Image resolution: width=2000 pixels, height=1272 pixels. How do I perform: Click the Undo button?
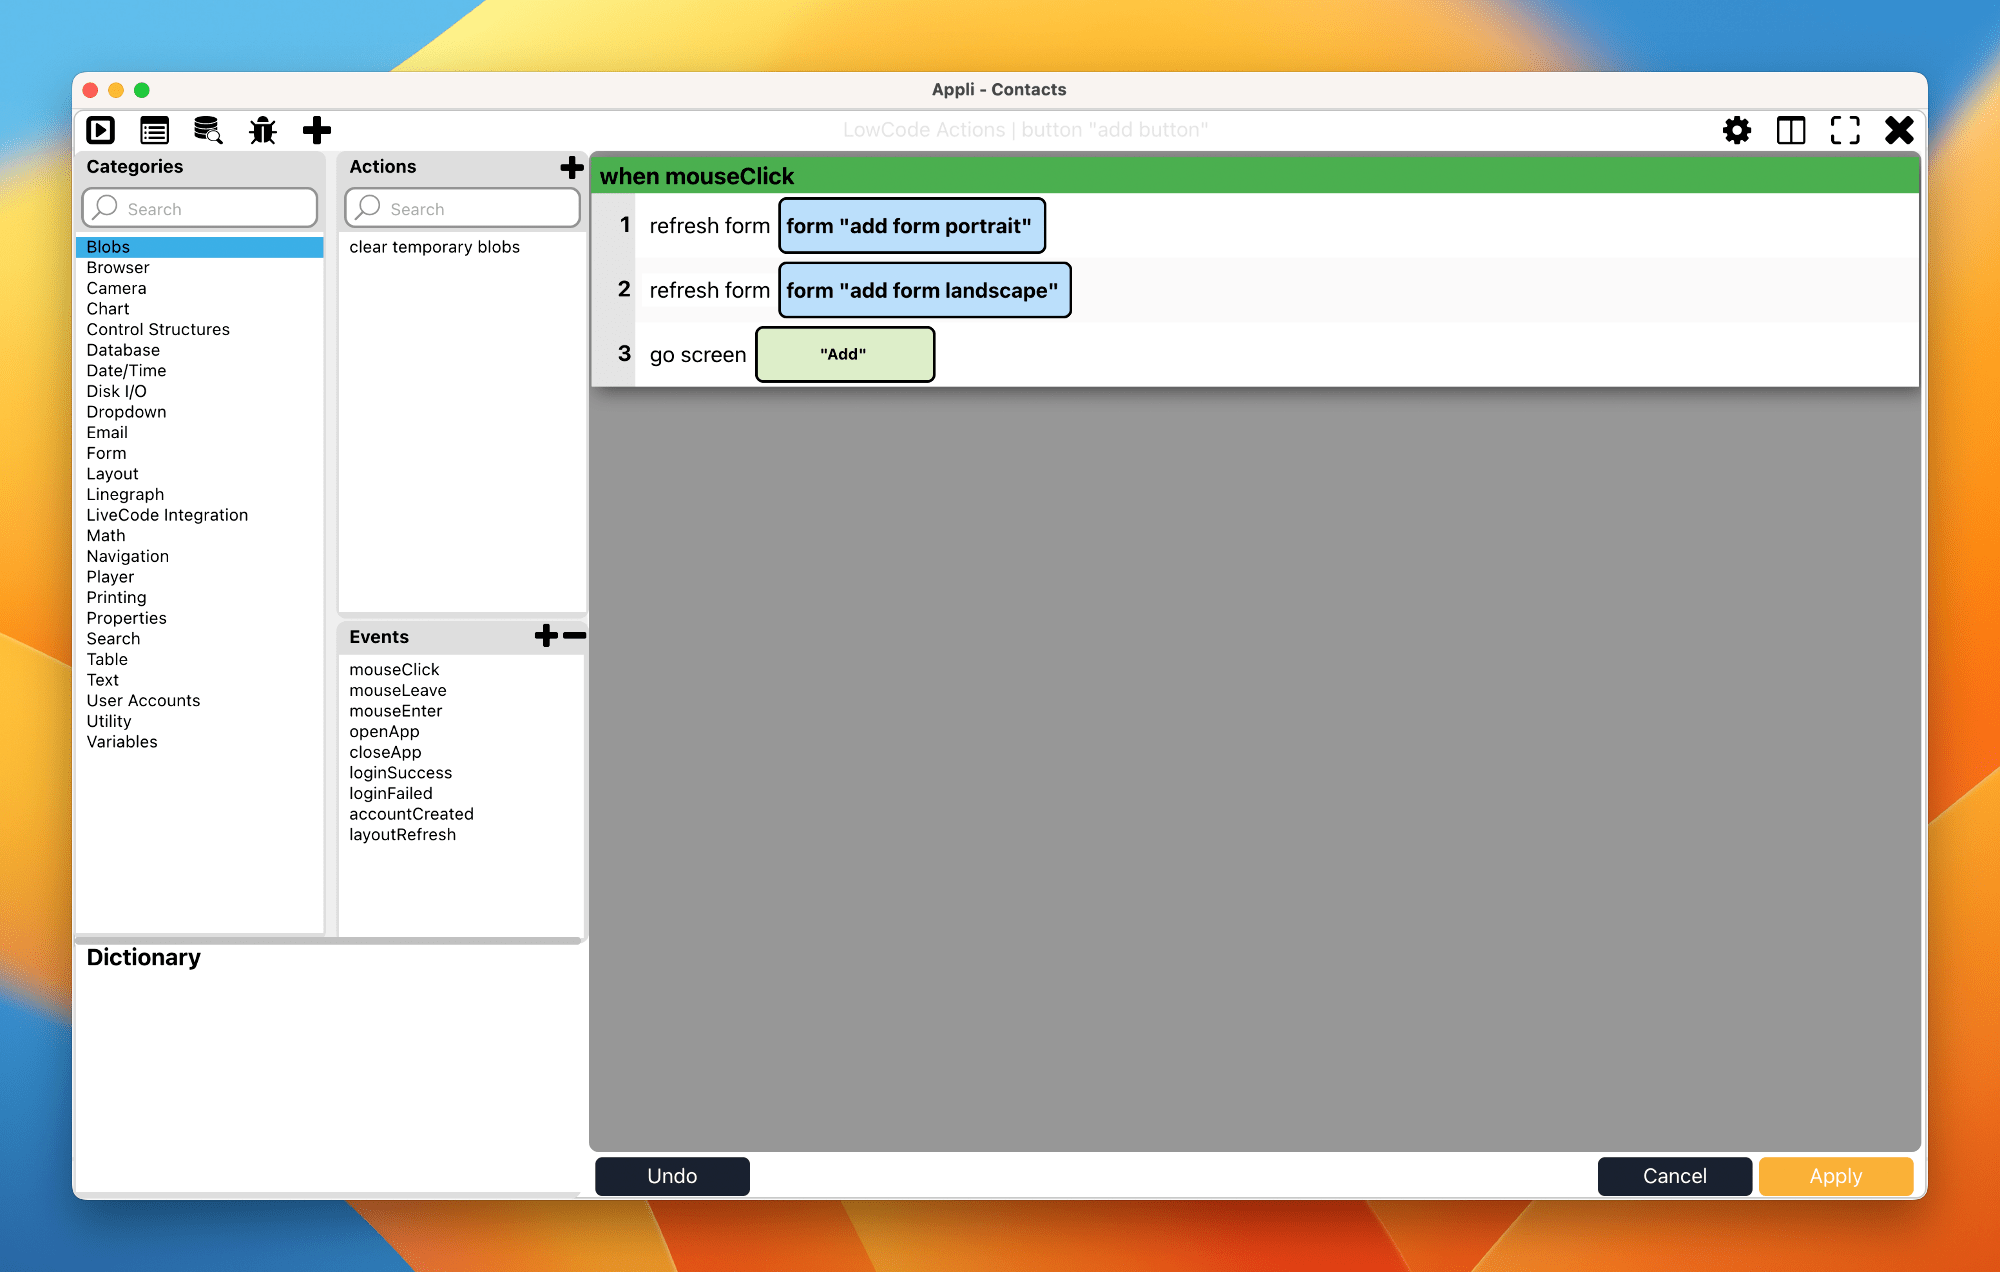(x=672, y=1176)
